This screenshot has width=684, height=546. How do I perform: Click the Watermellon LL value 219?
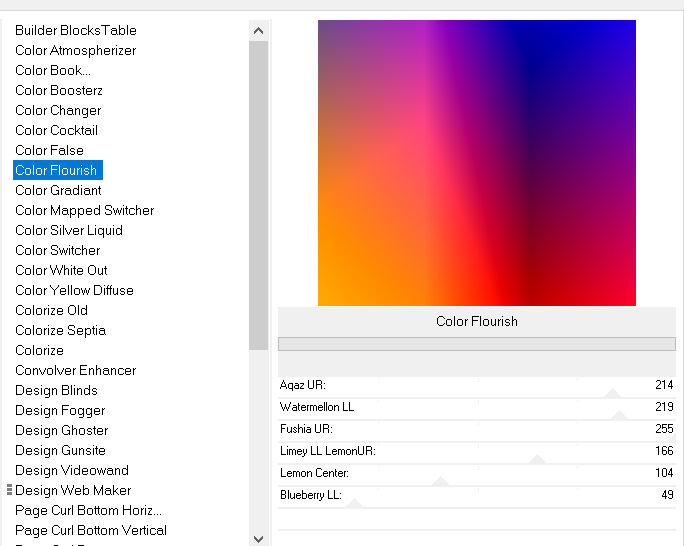coord(664,406)
